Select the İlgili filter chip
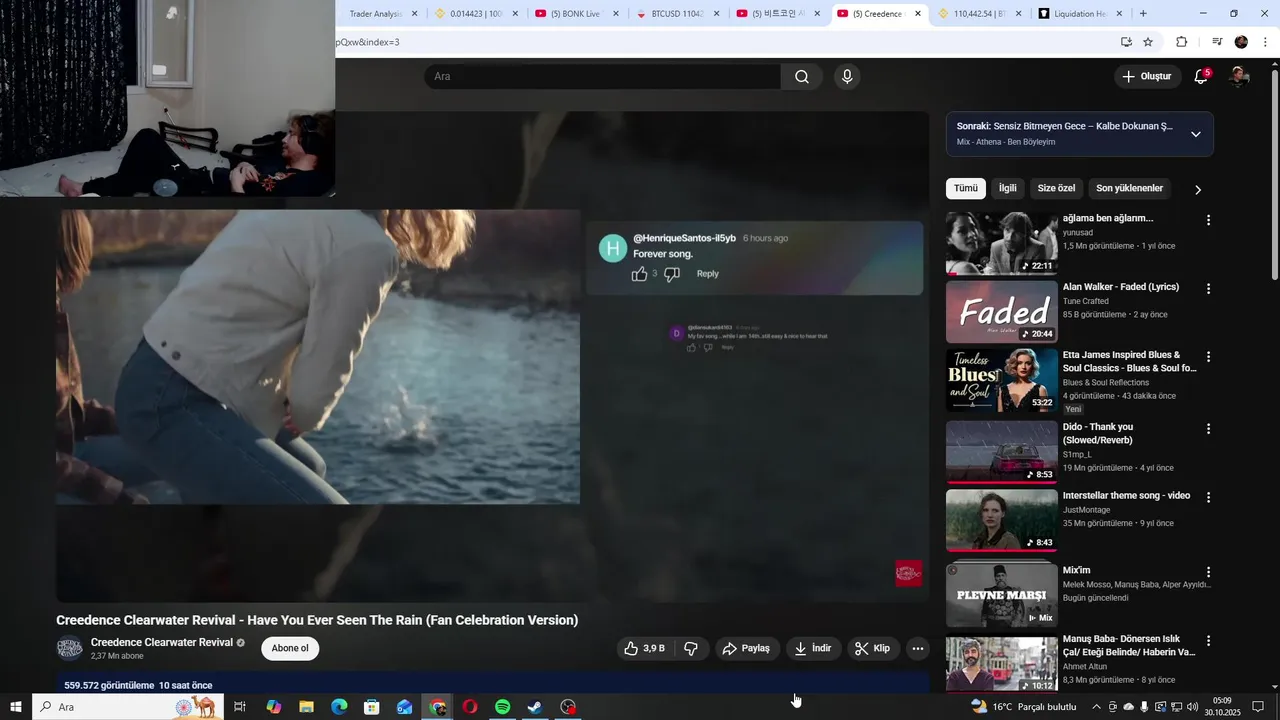 pos(1008,188)
